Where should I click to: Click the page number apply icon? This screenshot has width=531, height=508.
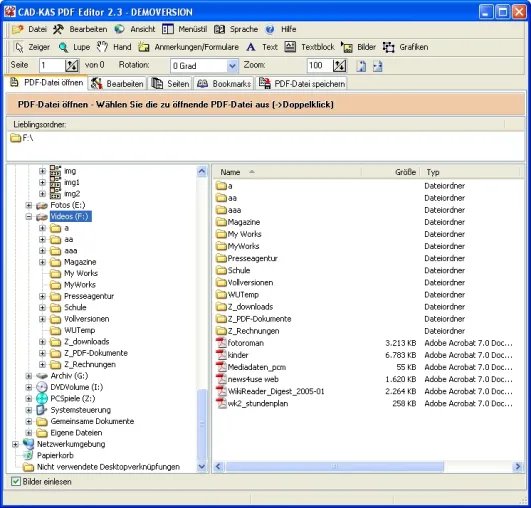click(72, 65)
